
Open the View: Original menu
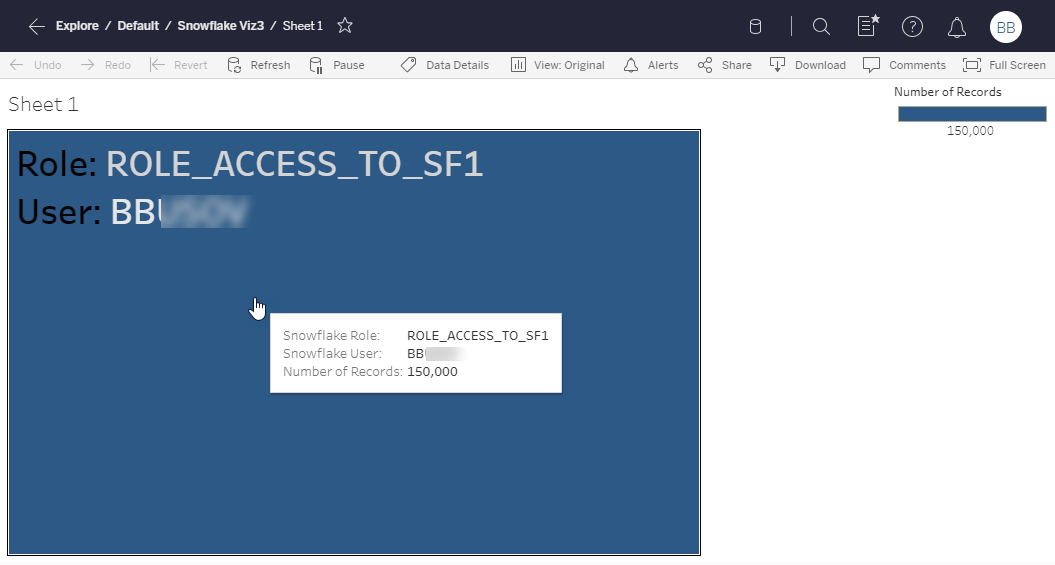[558, 65]
